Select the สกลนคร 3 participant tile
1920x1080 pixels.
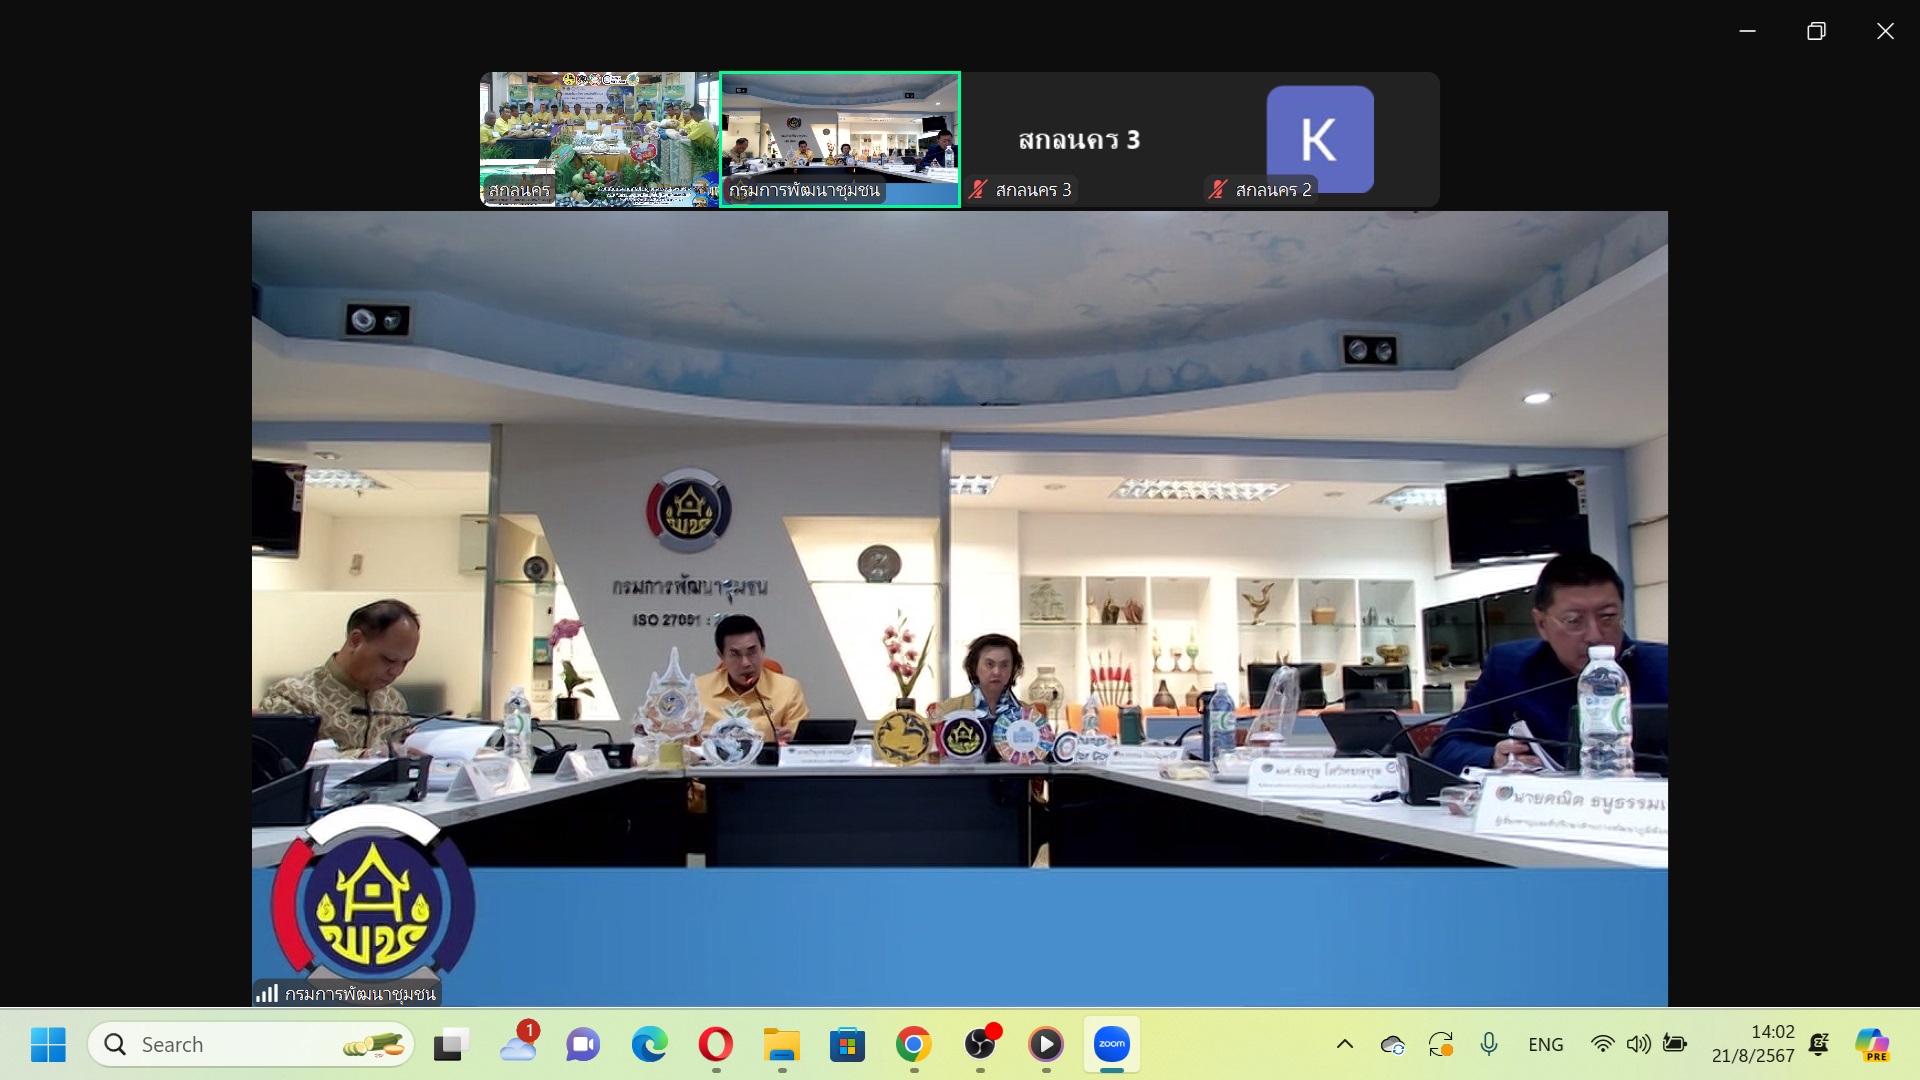tap(1080, 139)
